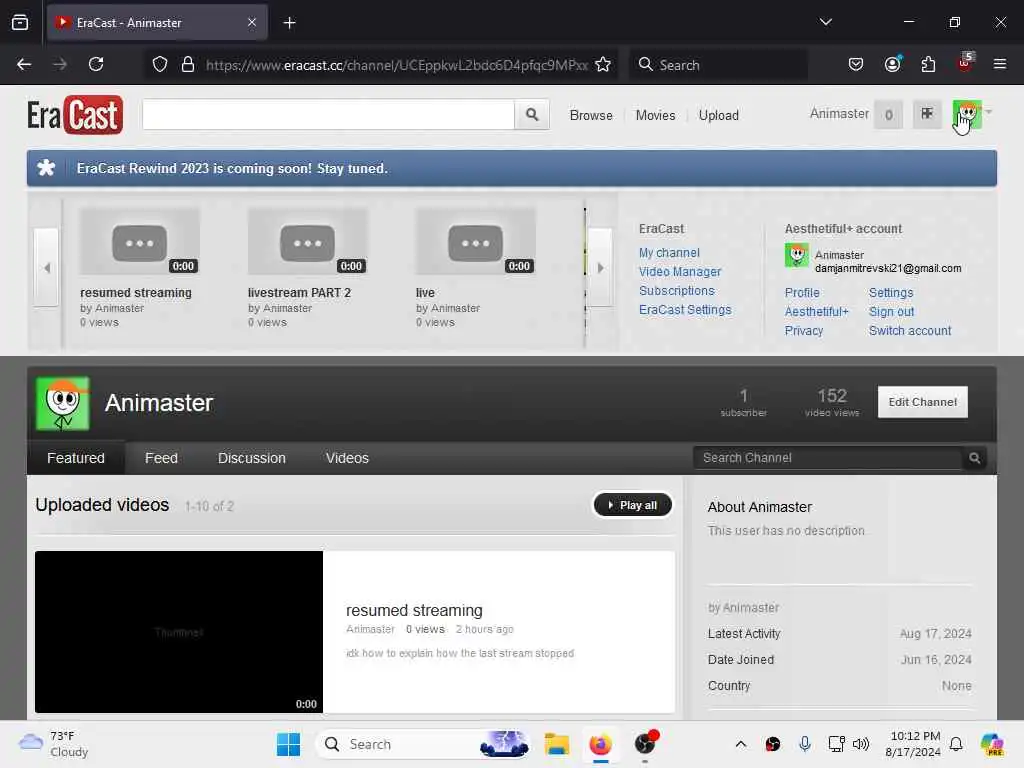The width and height of the screenshot is (1024, 768).
Task: Click the Firefox address bar URL
Action: [x=396, y=65]
